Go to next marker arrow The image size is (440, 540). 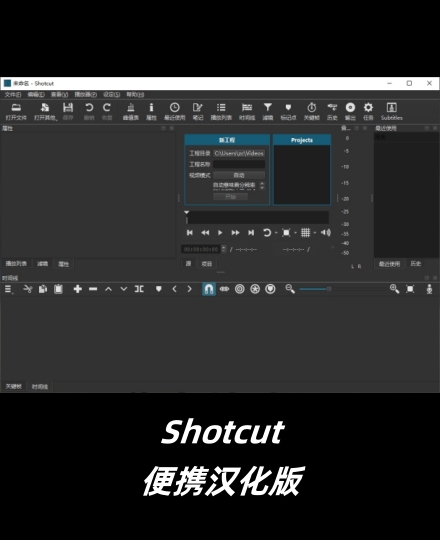(189, 289)
